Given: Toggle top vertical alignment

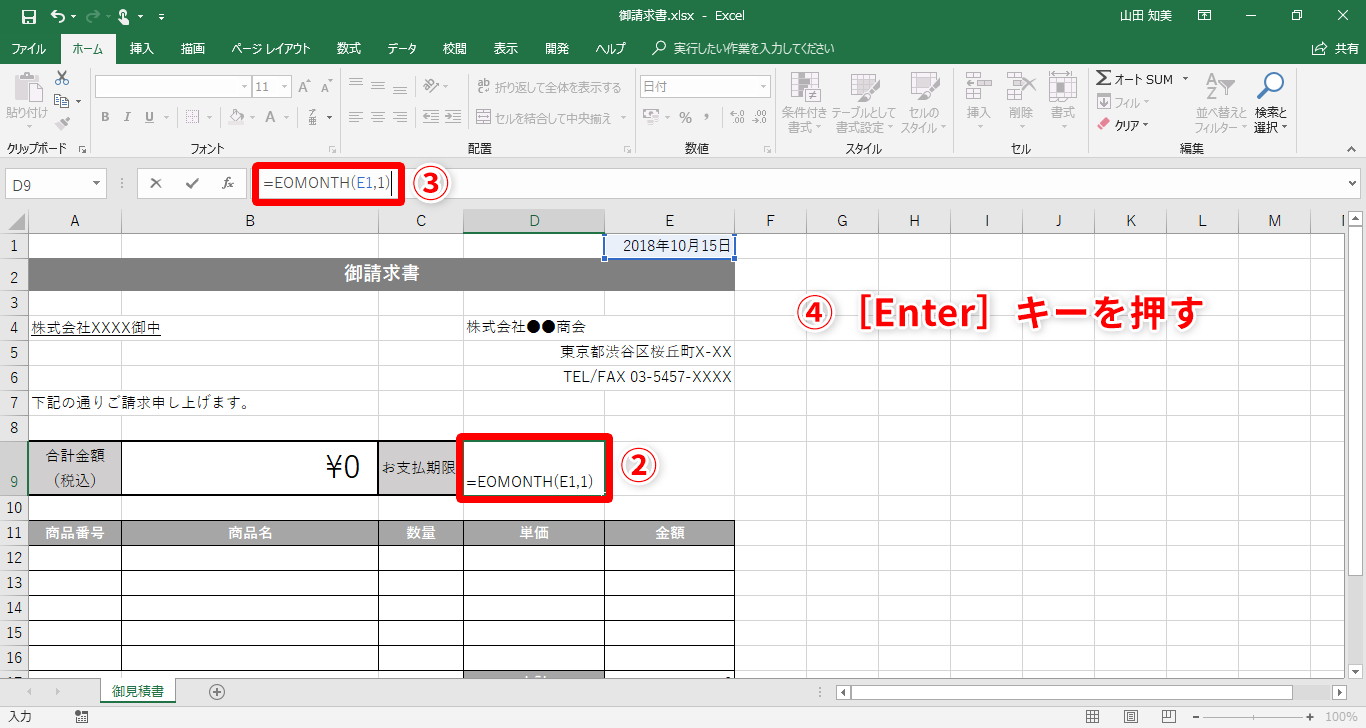Looking at the screenshot, I should pos(356,86).
